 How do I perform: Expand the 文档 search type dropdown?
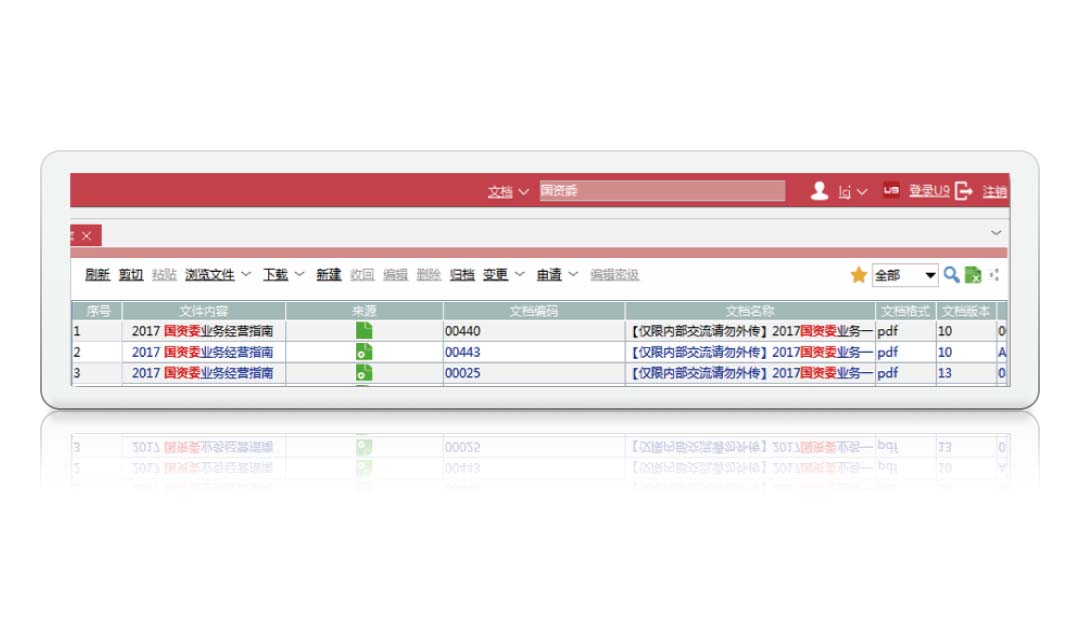[508, 192]
